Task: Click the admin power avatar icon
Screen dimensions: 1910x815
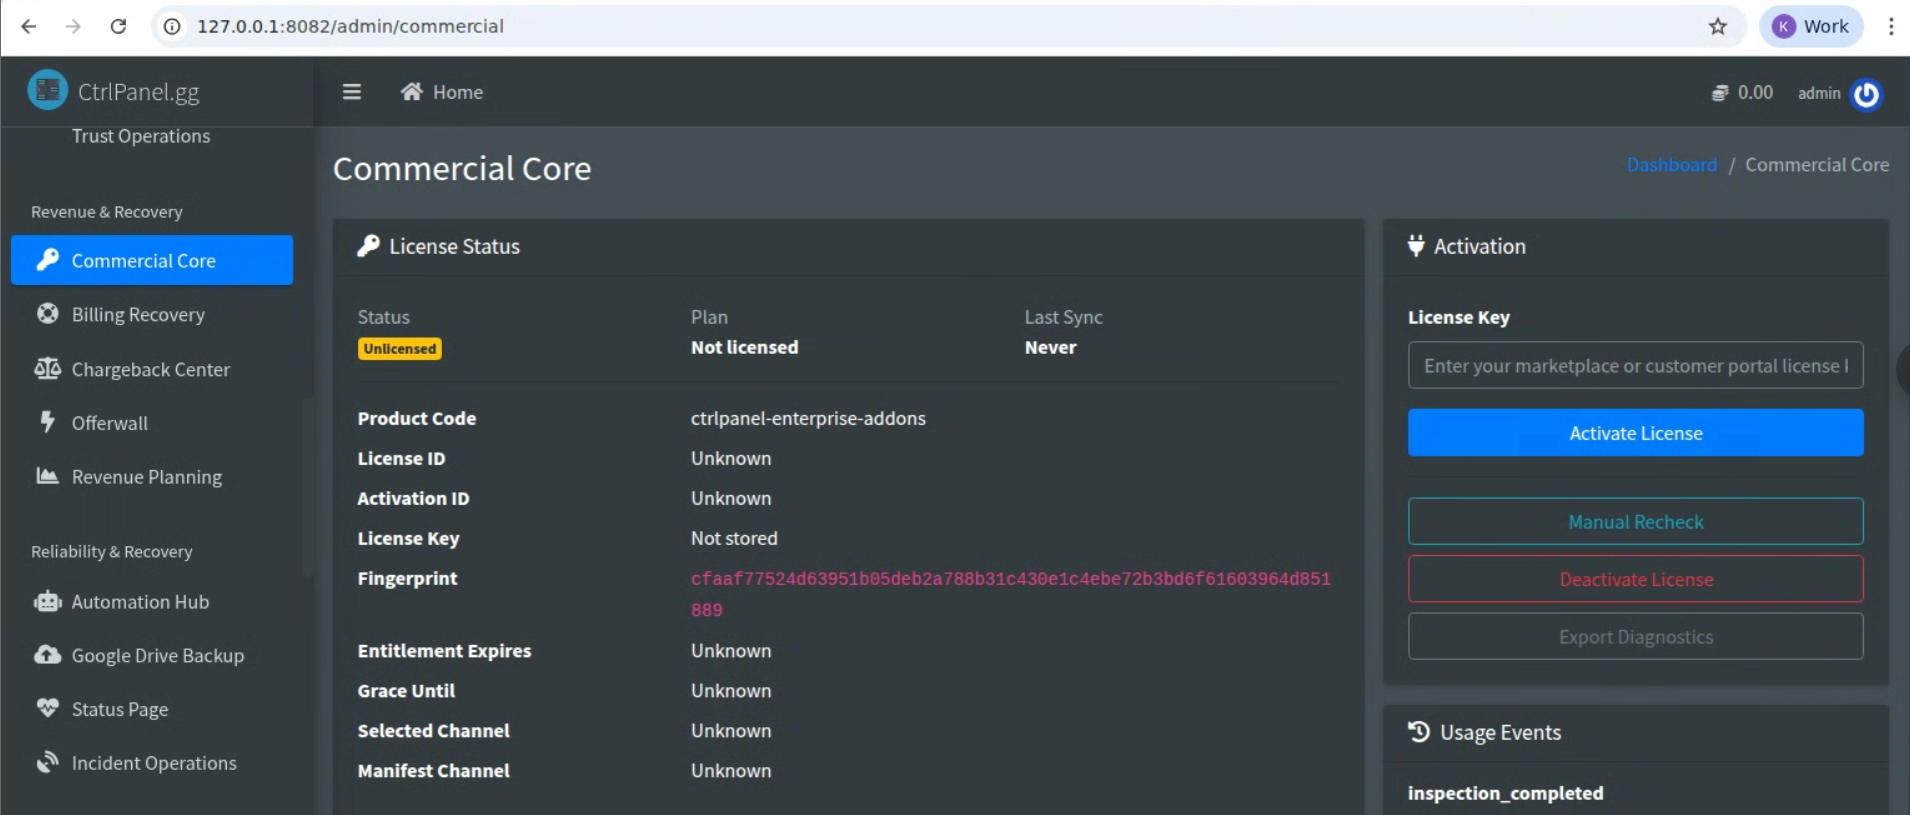Action: point(1866,94)
